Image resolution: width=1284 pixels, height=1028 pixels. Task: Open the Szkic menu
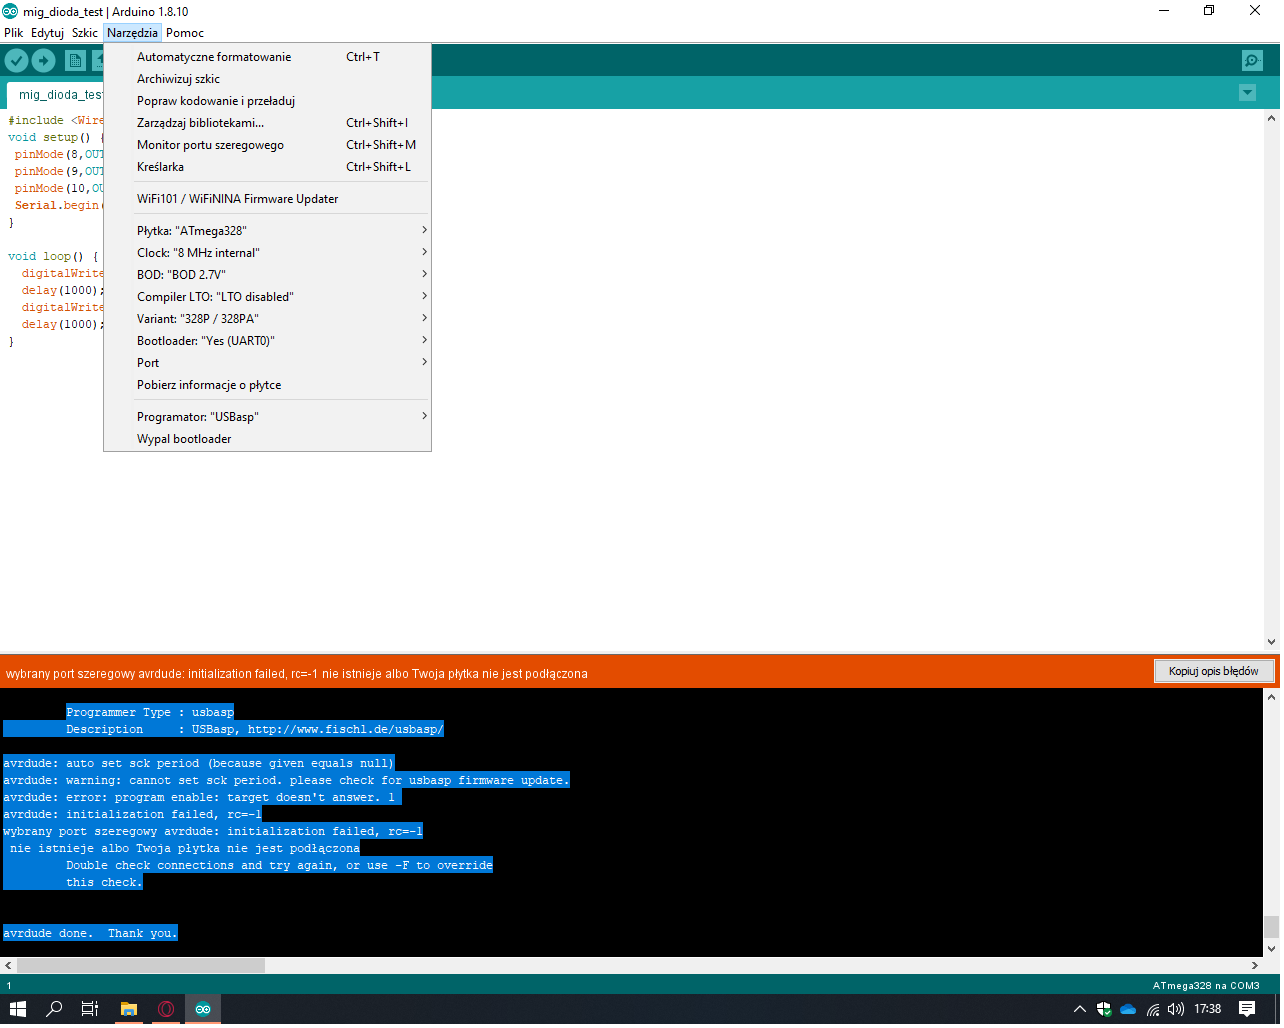pos(85,33)
